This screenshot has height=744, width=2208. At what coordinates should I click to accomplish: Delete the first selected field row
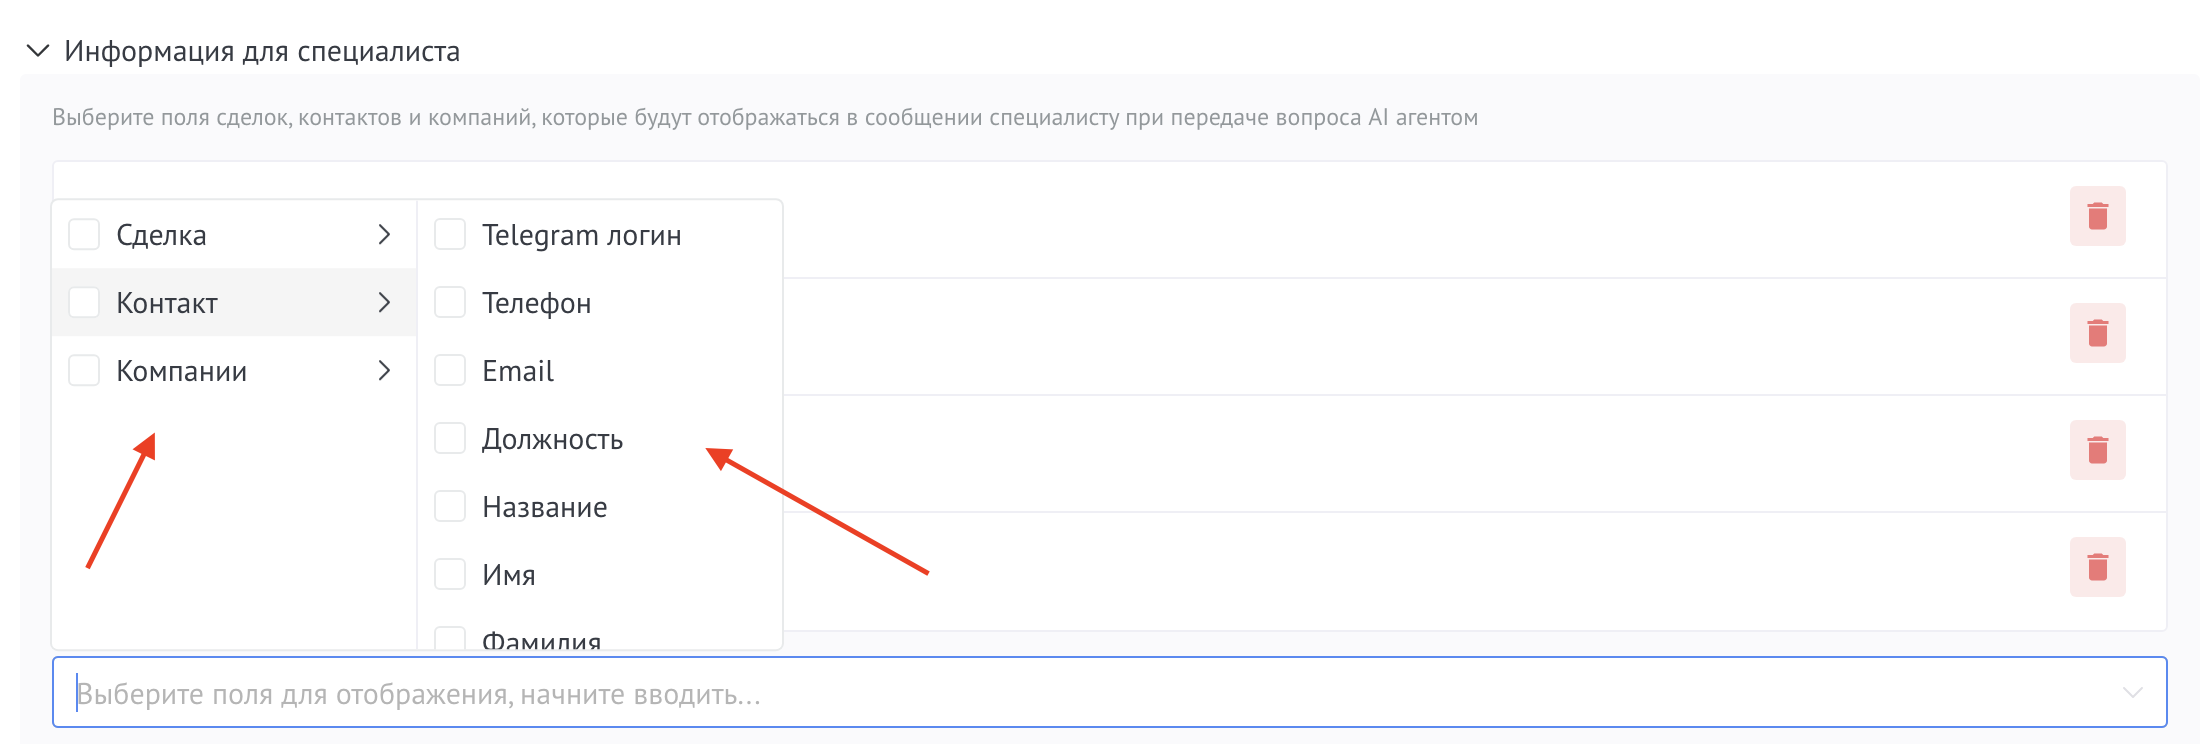point(2097,215)
